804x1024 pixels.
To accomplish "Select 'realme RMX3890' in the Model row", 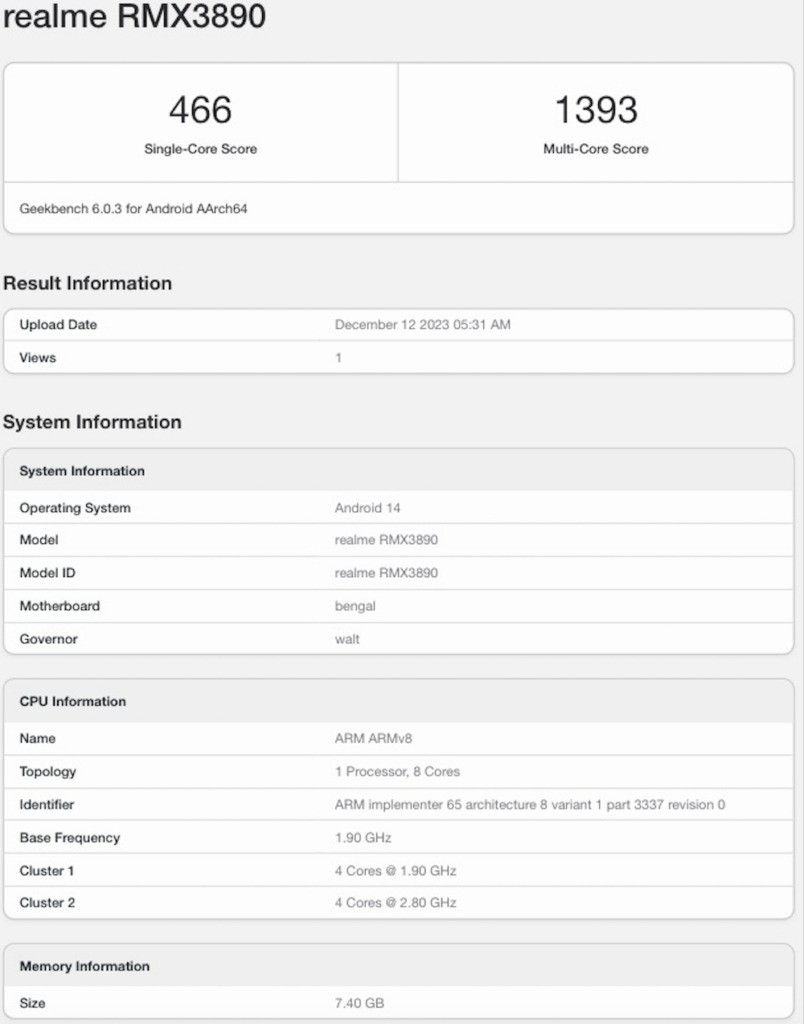I will [x=386, y=540].
